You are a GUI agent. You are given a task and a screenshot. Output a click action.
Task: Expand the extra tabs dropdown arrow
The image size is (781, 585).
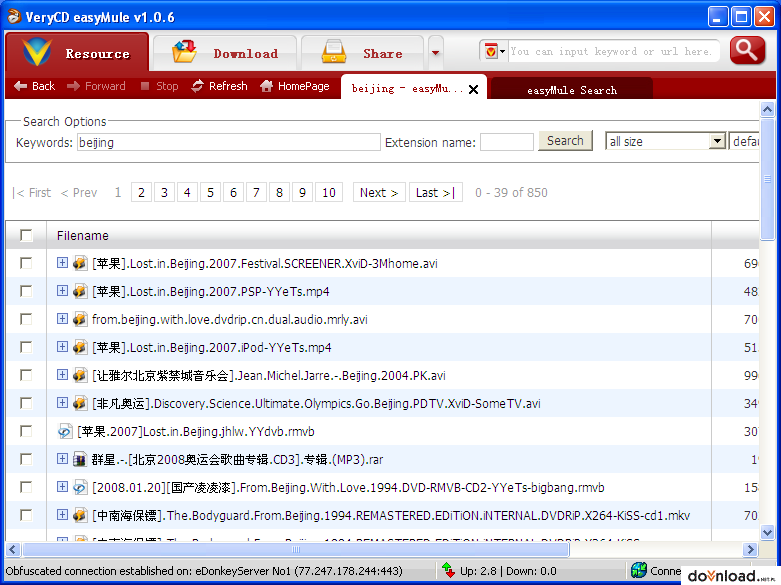point(435,53)
